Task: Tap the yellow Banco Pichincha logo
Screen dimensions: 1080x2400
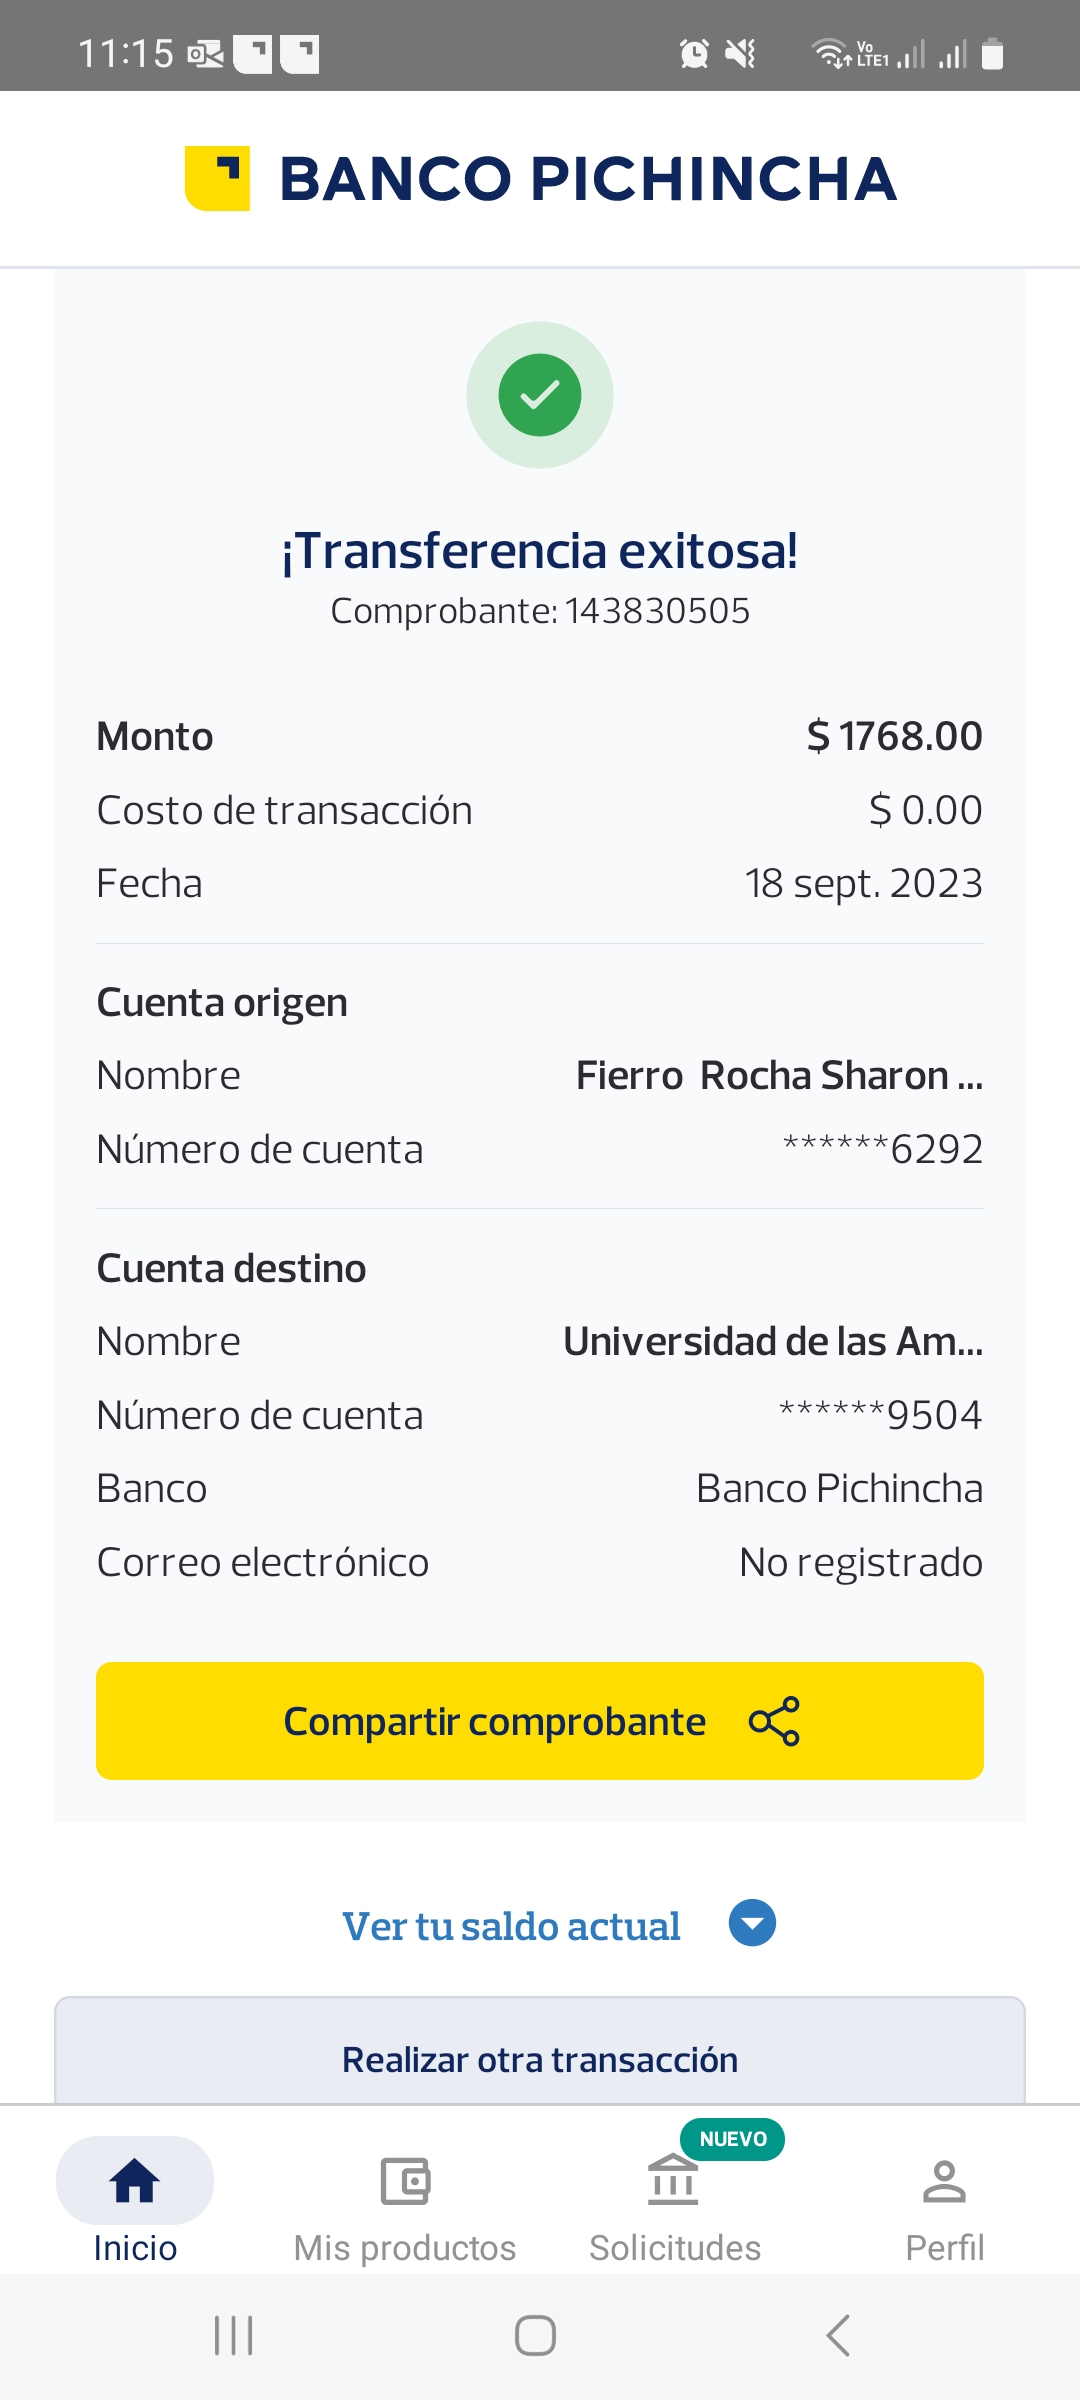Action: point(217,179)
